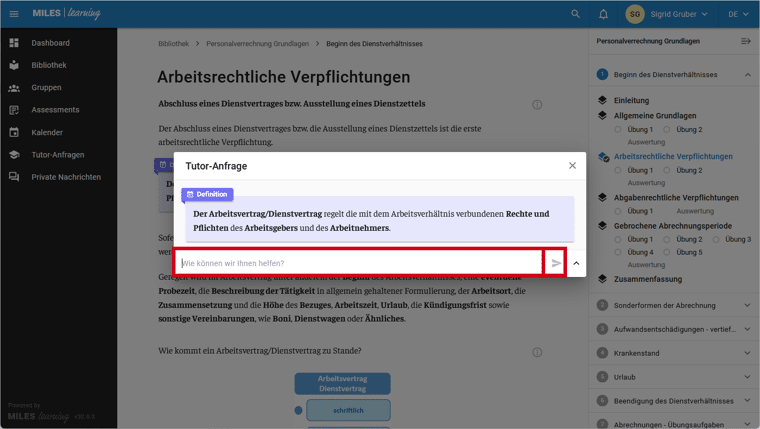The image size is (760, 429).
Task: Close the Tutor-Anfrage dialog
Action: pos(572,166)
